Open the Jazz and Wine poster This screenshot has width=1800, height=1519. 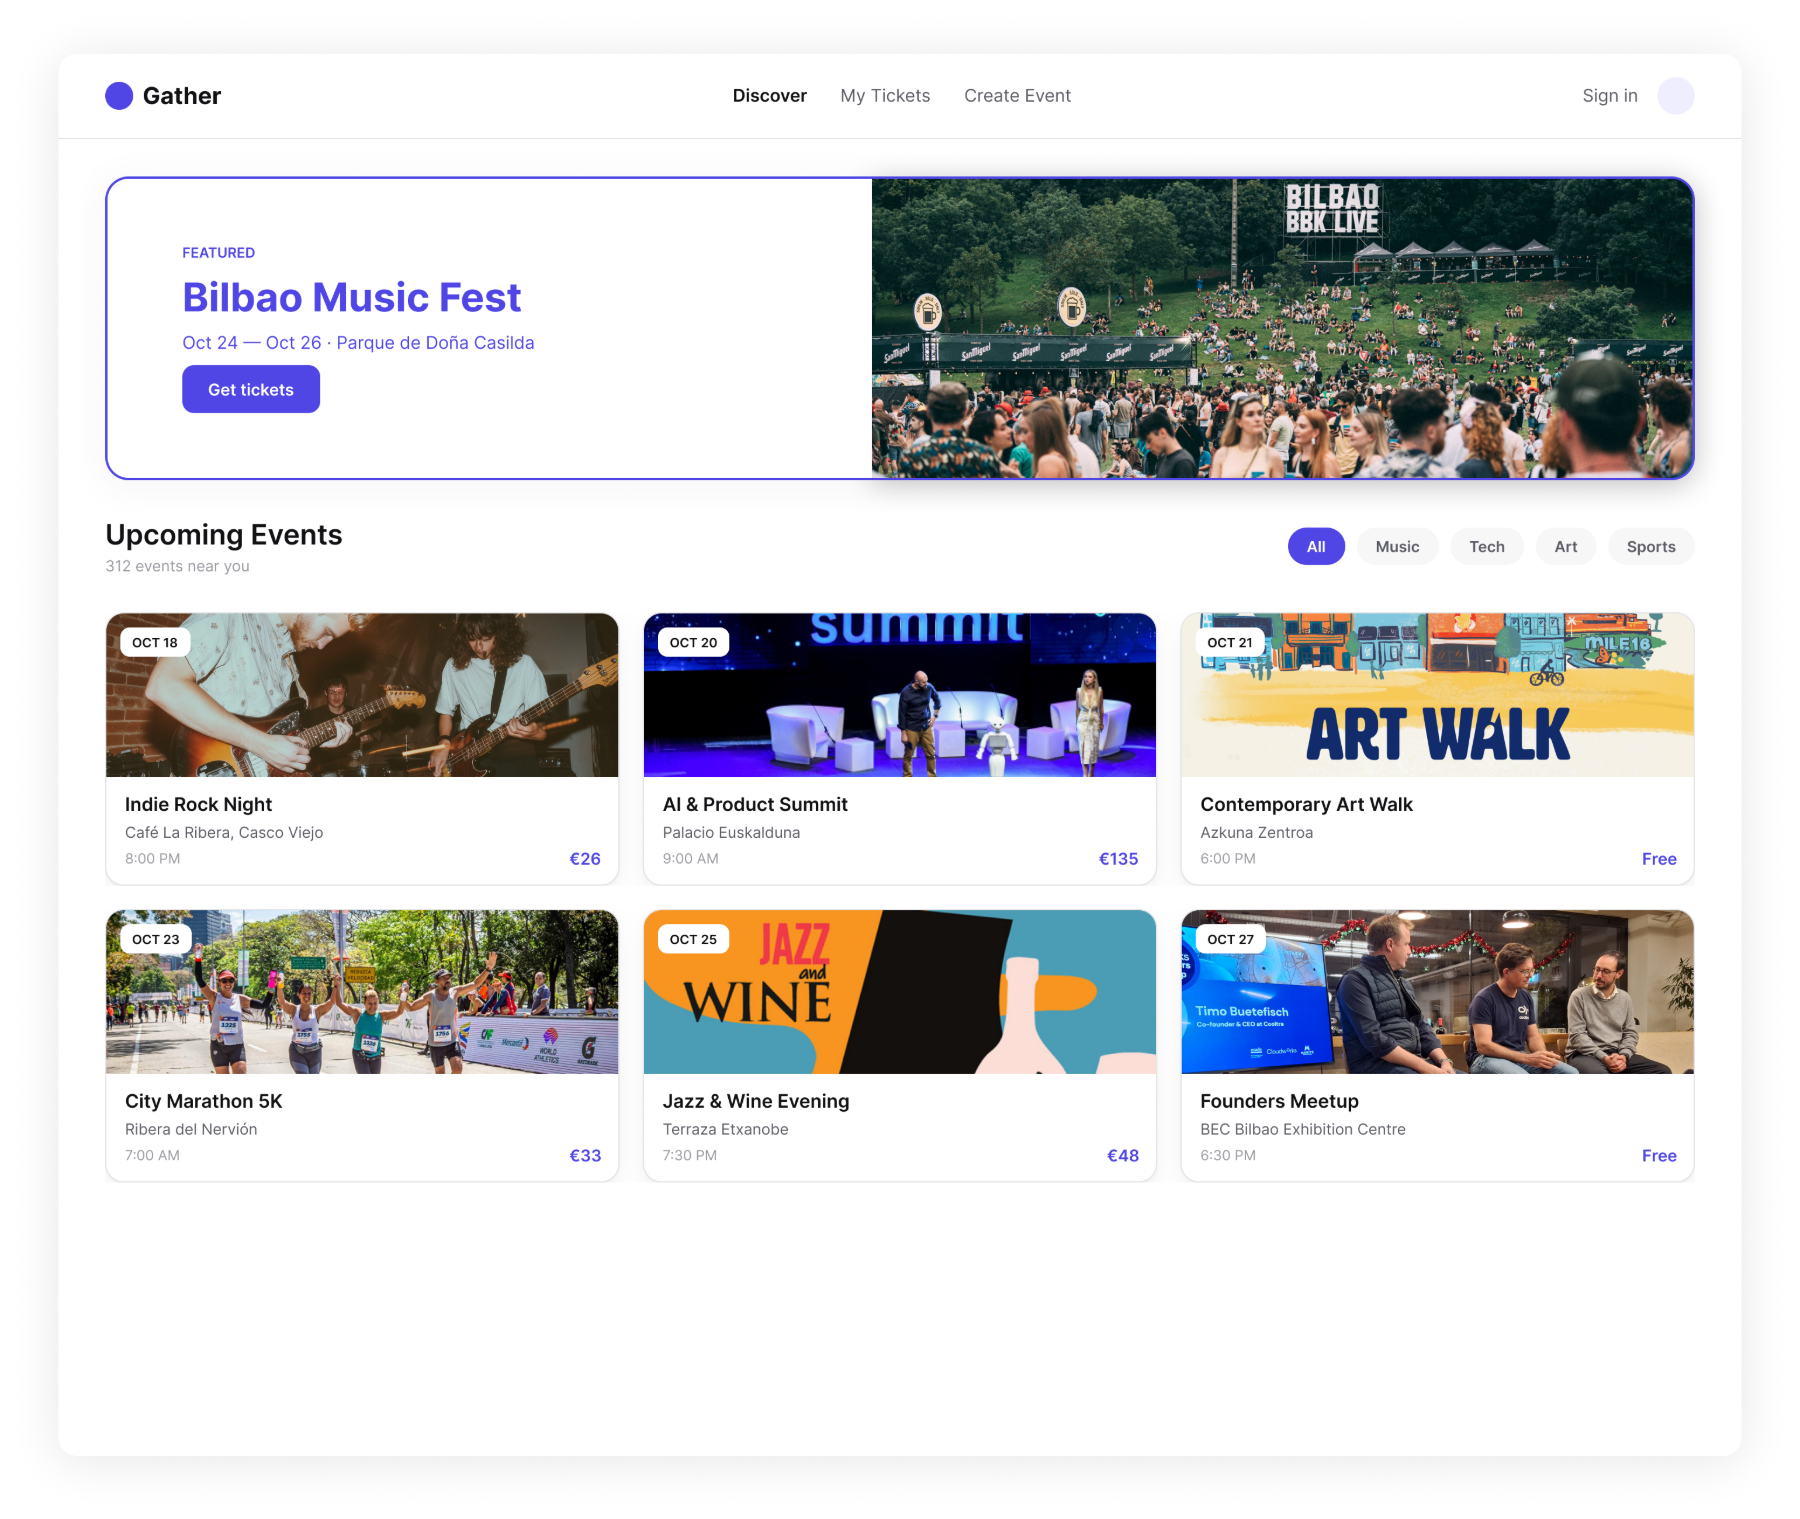[900, 992]
